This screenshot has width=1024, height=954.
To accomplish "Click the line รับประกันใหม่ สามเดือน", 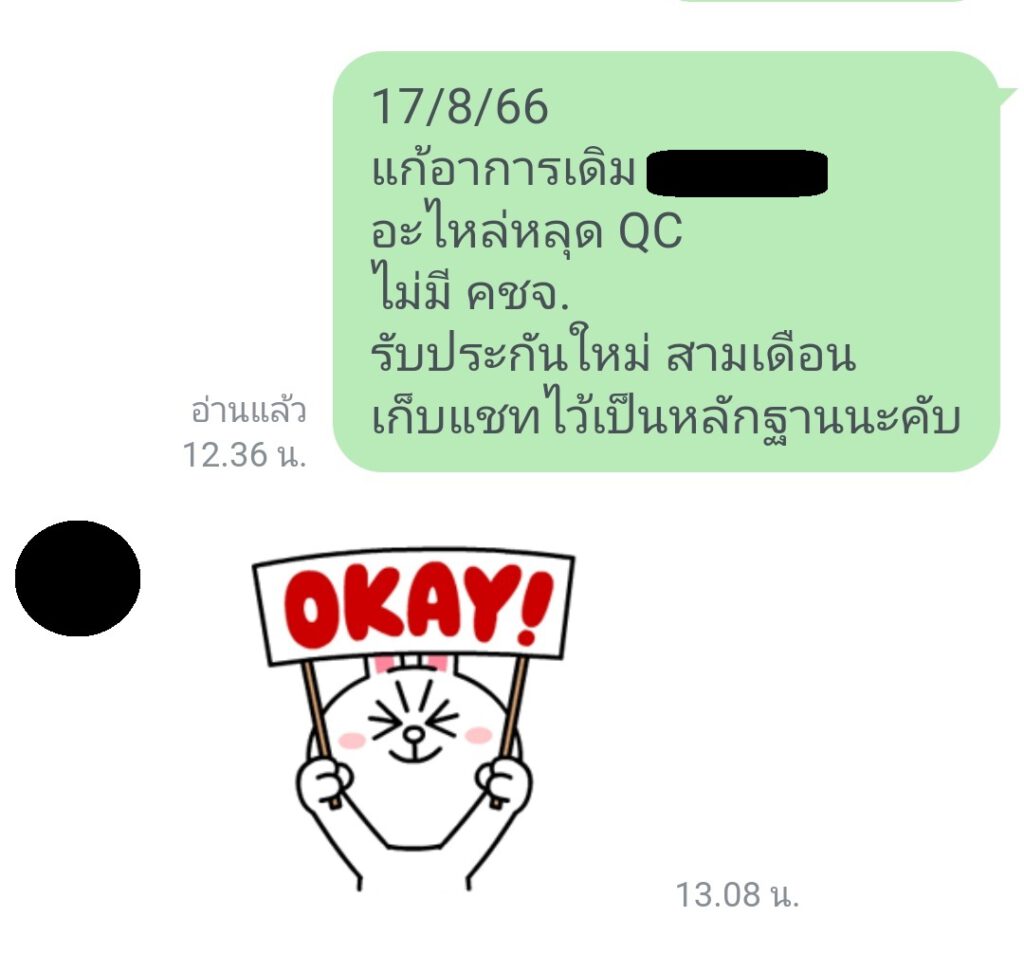I will click(x=613, y=355).
